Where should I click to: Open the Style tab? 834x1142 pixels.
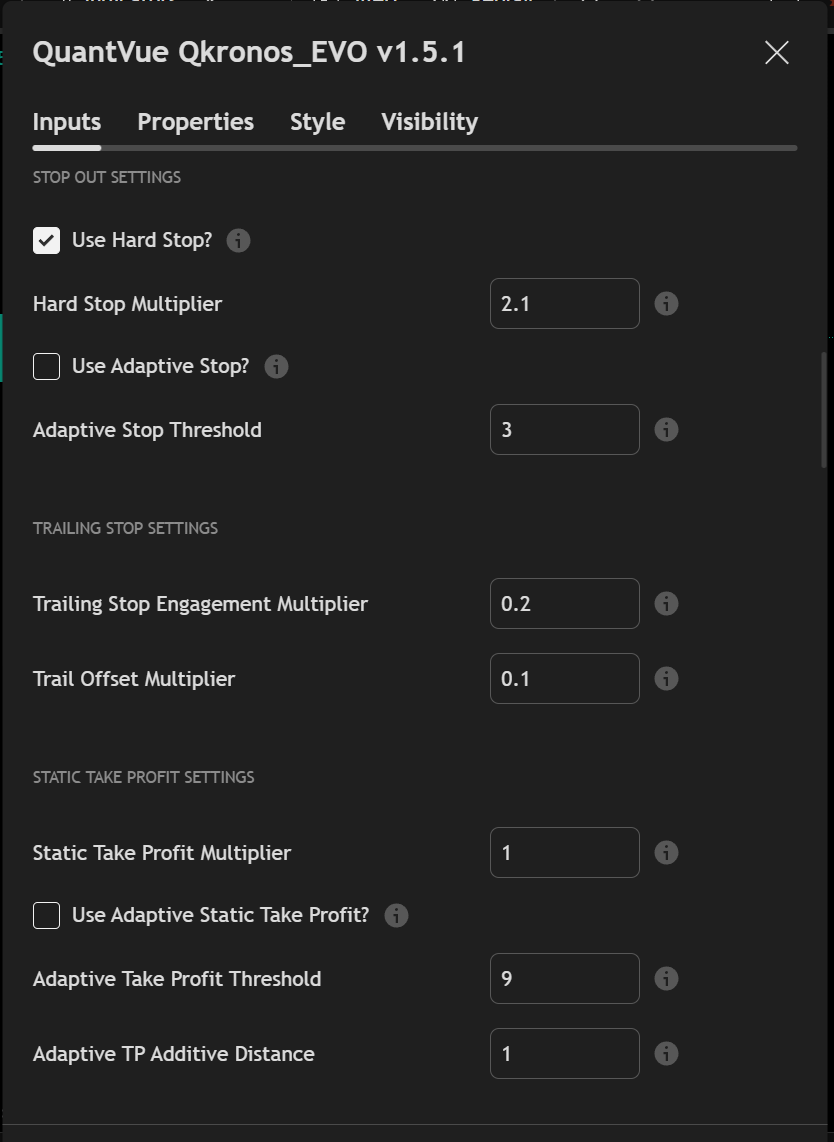click(317, 122)
